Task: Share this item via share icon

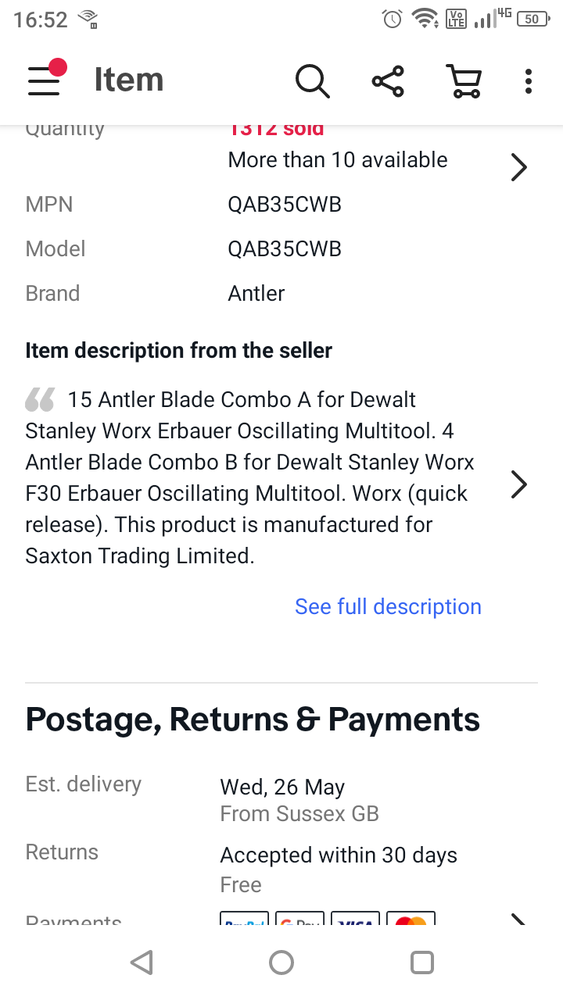Action: pos(388,81)
